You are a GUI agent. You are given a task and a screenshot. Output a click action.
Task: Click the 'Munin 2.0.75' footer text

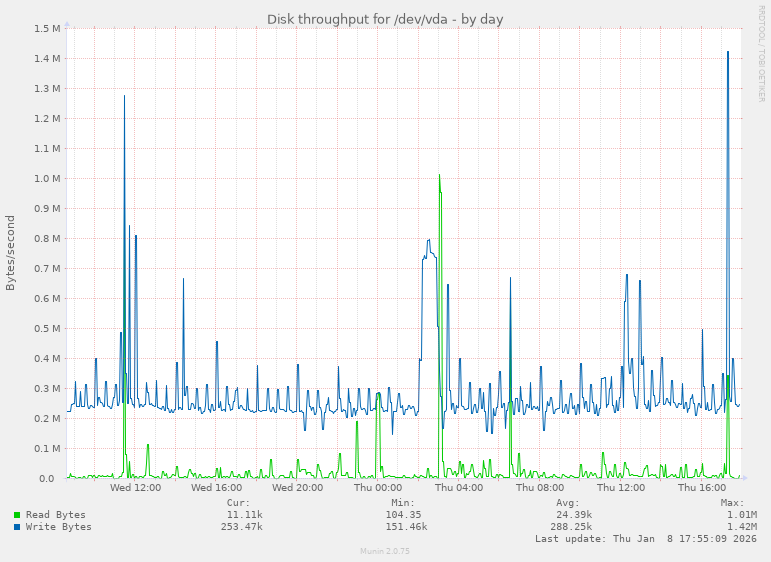(x=385, y=551)
